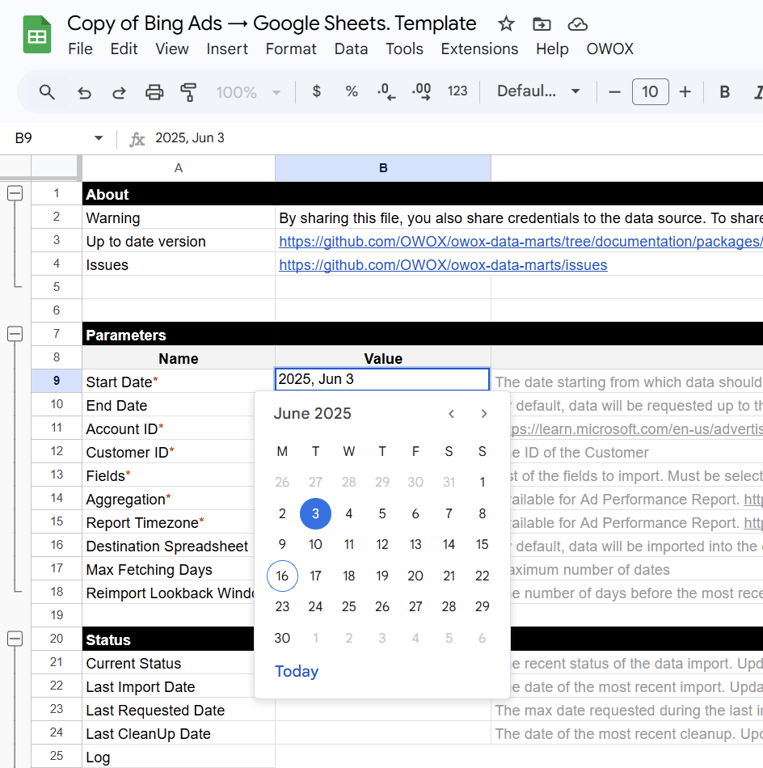This screenshot has height=768, width=763.
Task: Toggle bold formatting
Action: tap(724, 92)
